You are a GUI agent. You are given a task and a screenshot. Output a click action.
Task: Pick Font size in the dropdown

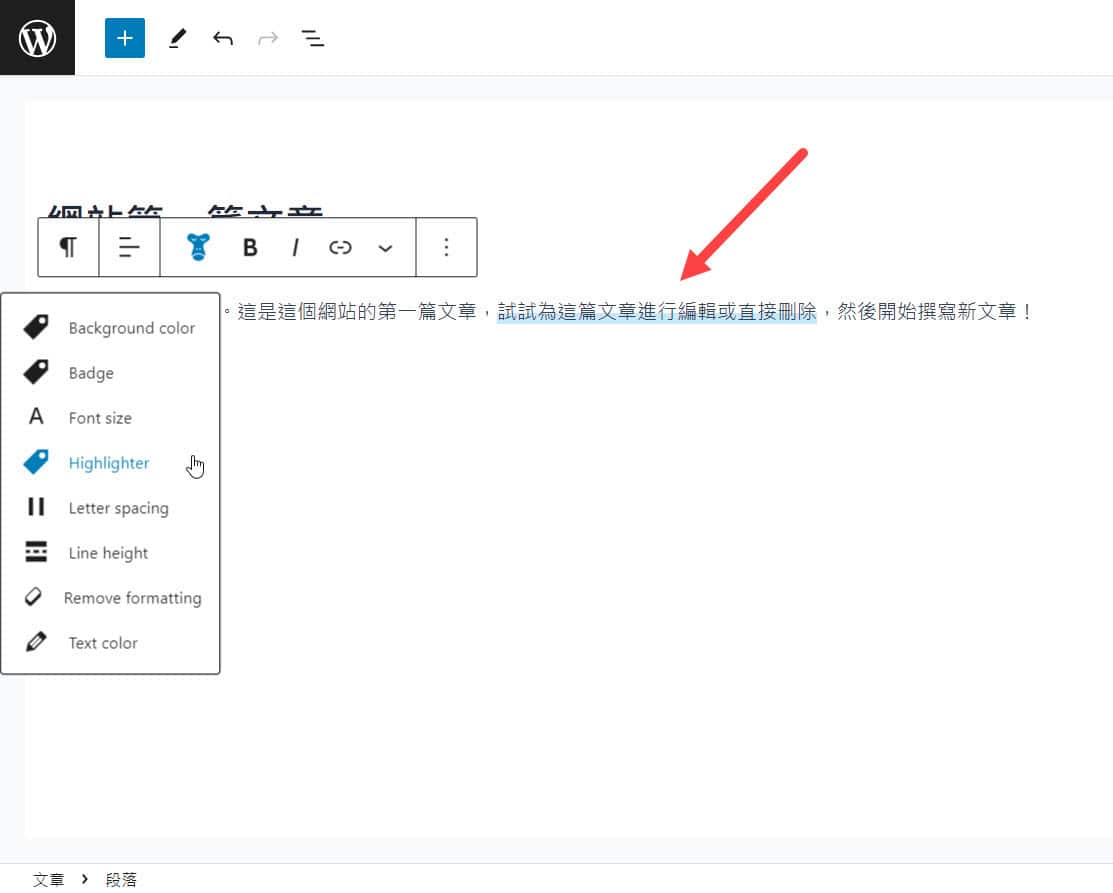110,418
